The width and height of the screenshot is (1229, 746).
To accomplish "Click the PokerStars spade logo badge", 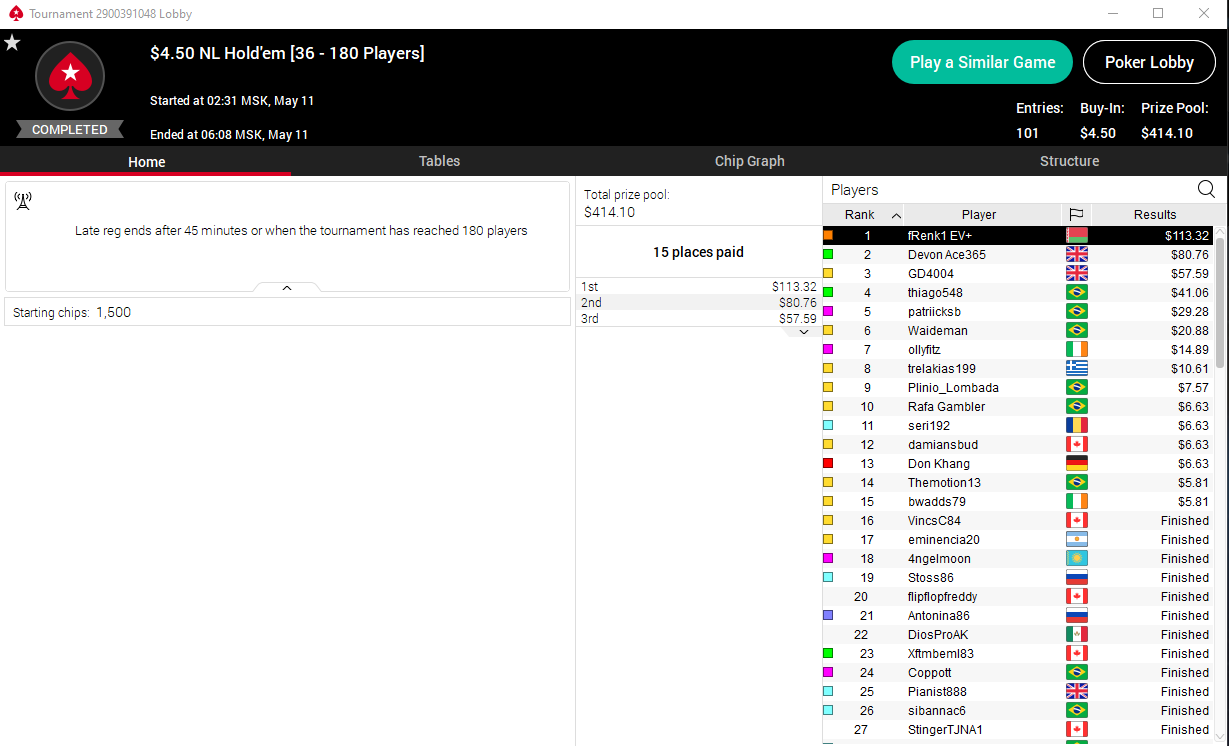I will 70,76.
